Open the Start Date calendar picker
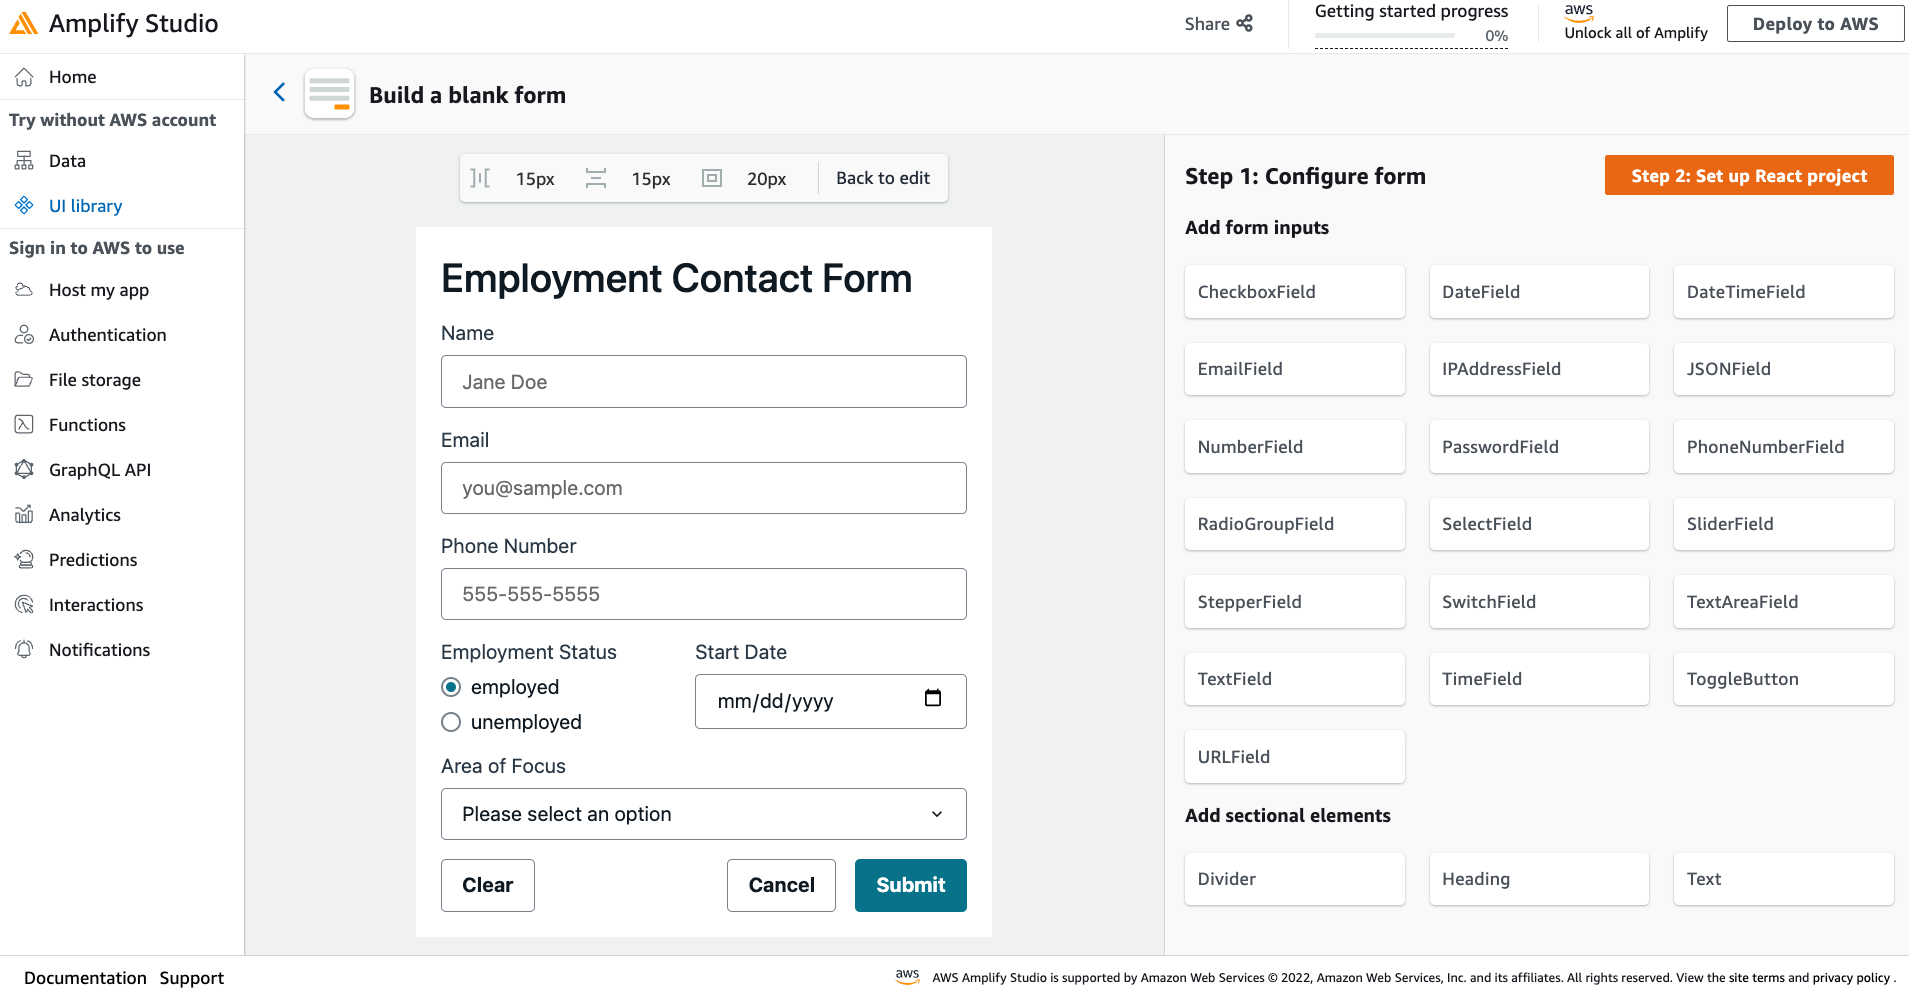The height and width of the screenshot is (993, 1909). [933, 700]
